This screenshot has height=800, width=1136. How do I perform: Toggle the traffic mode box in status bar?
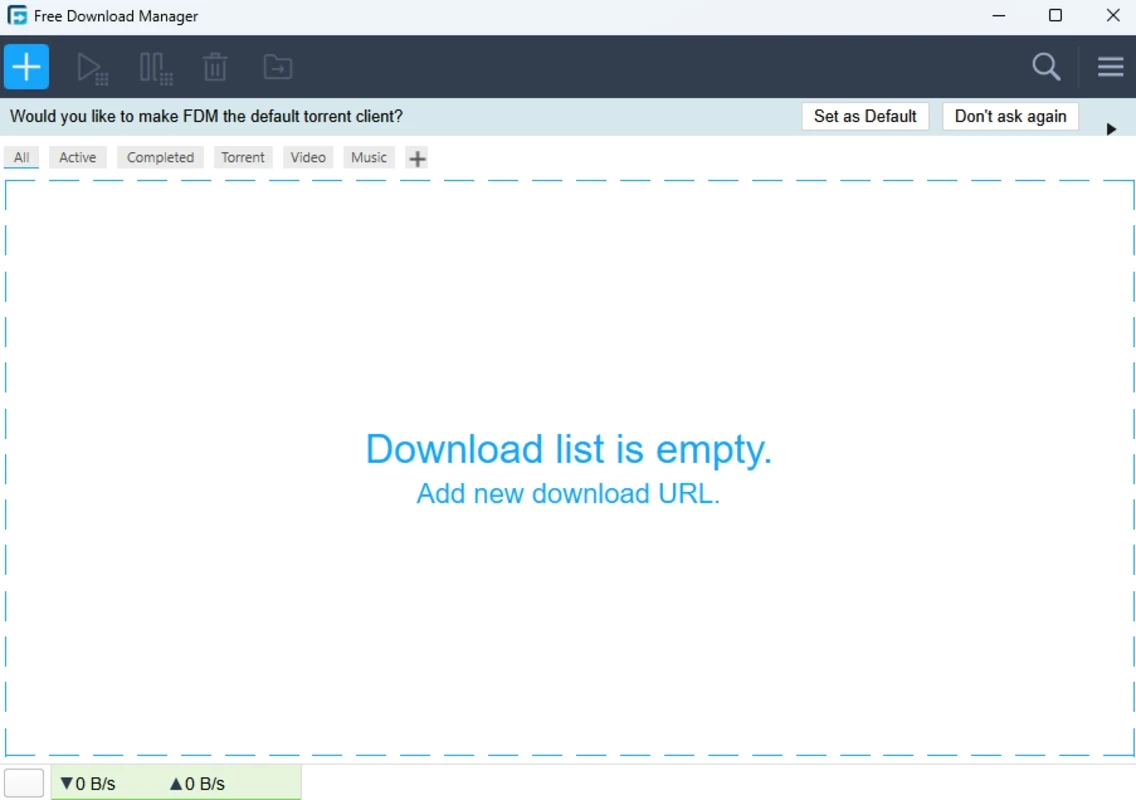click(x=24, y=783)
